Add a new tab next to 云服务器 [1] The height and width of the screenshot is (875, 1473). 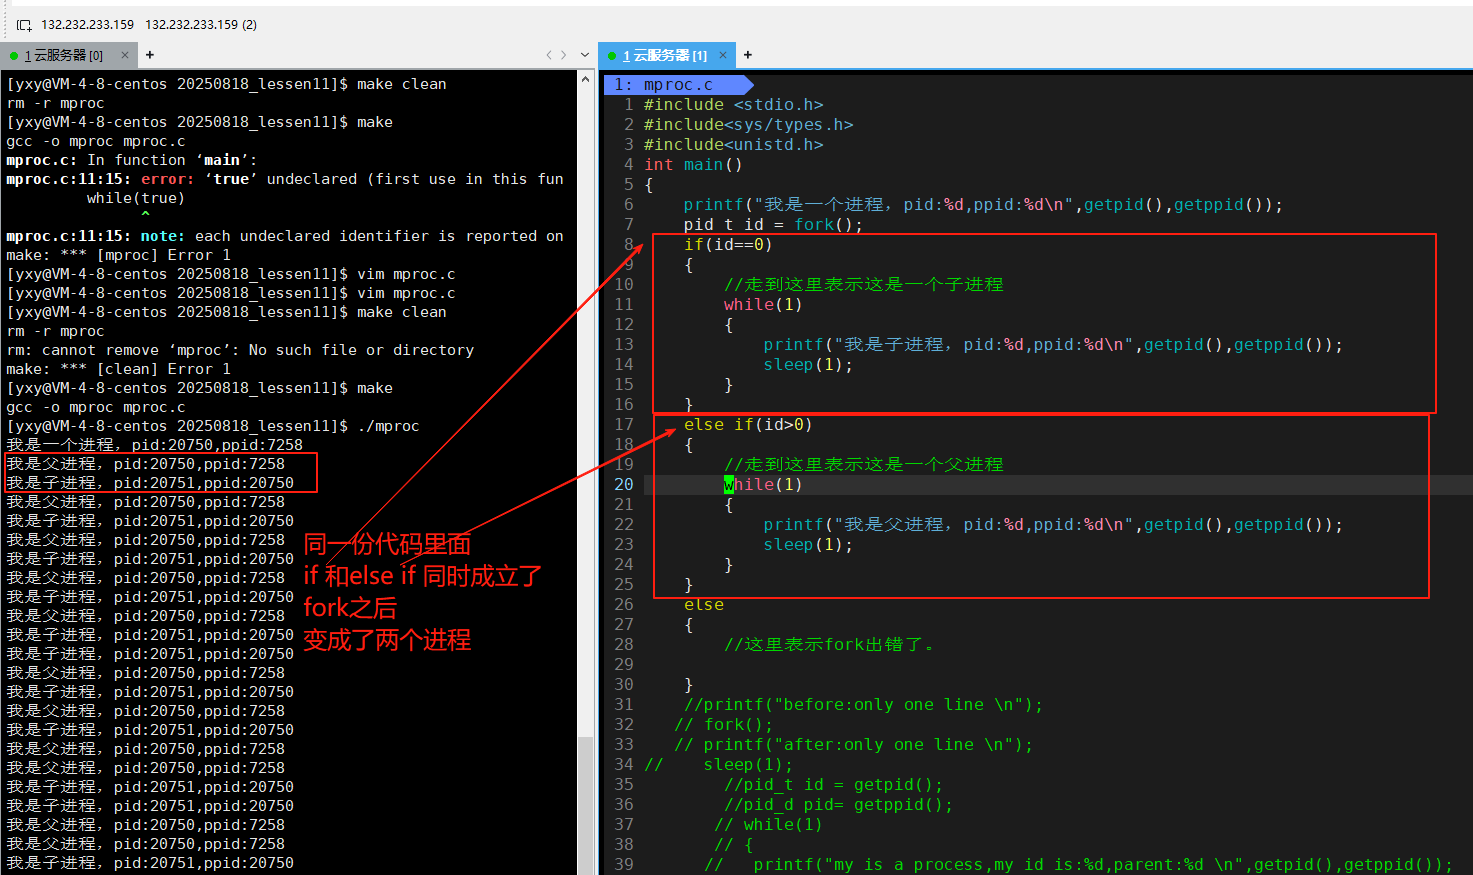748,55
